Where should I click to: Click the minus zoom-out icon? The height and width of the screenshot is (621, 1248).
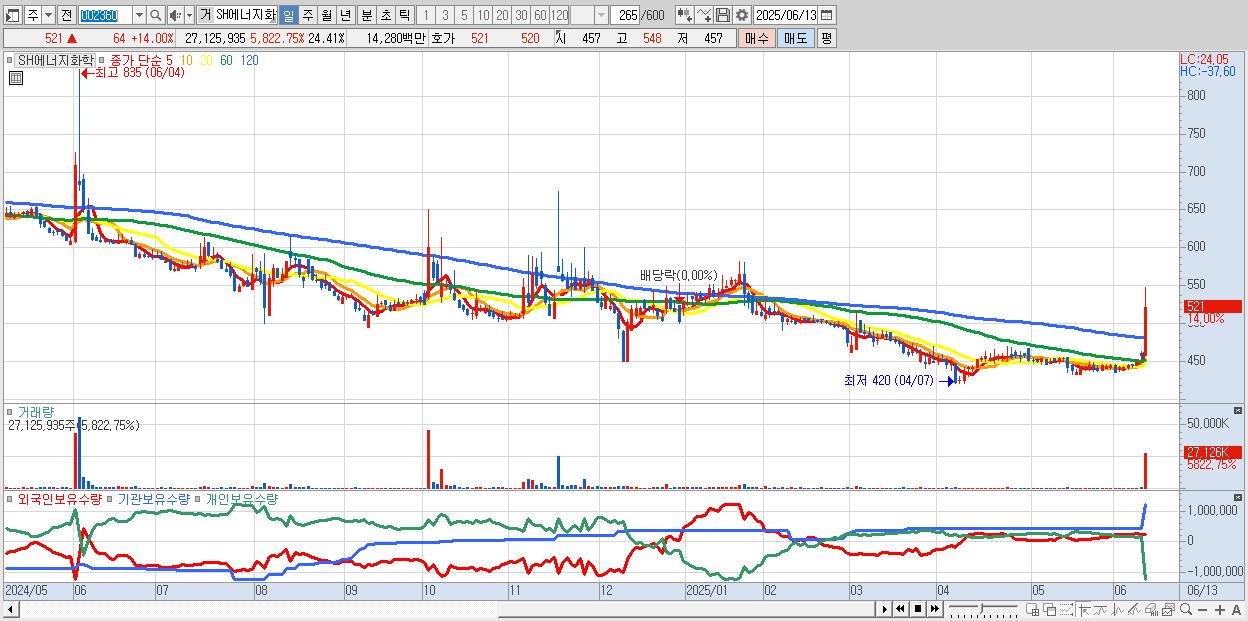[x=1202, y=610]
